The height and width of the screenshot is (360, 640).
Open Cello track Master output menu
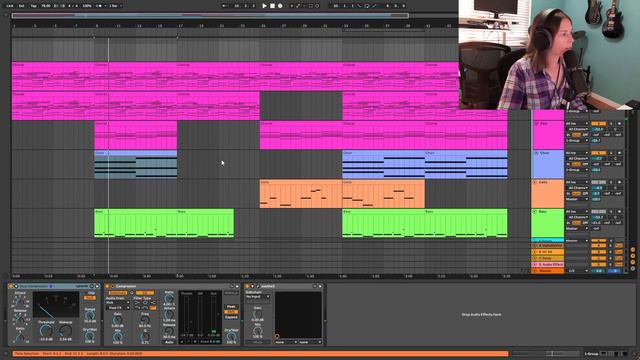[577, 199]
